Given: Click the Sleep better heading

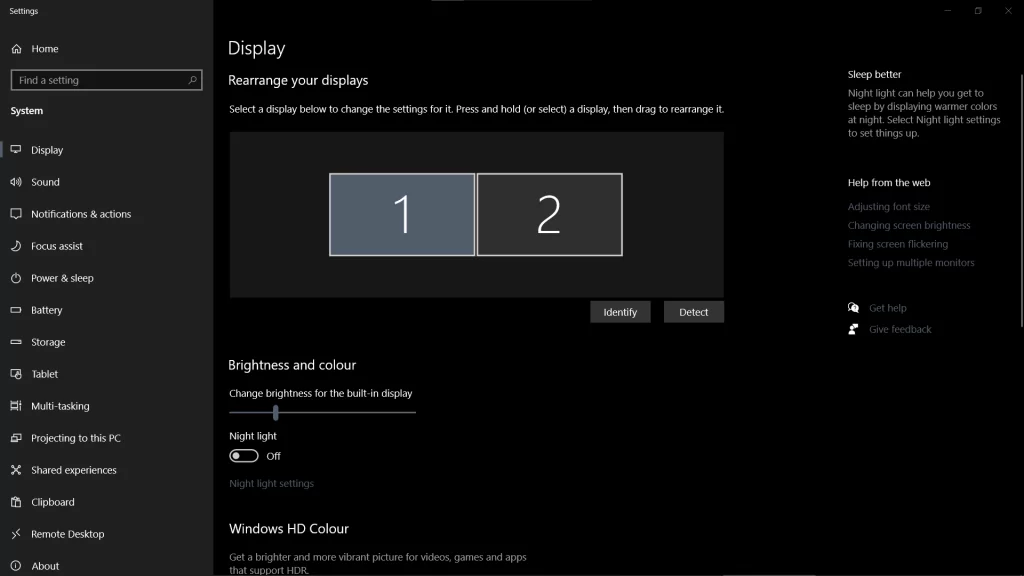Looking at the screenshot, I should 874,74.
